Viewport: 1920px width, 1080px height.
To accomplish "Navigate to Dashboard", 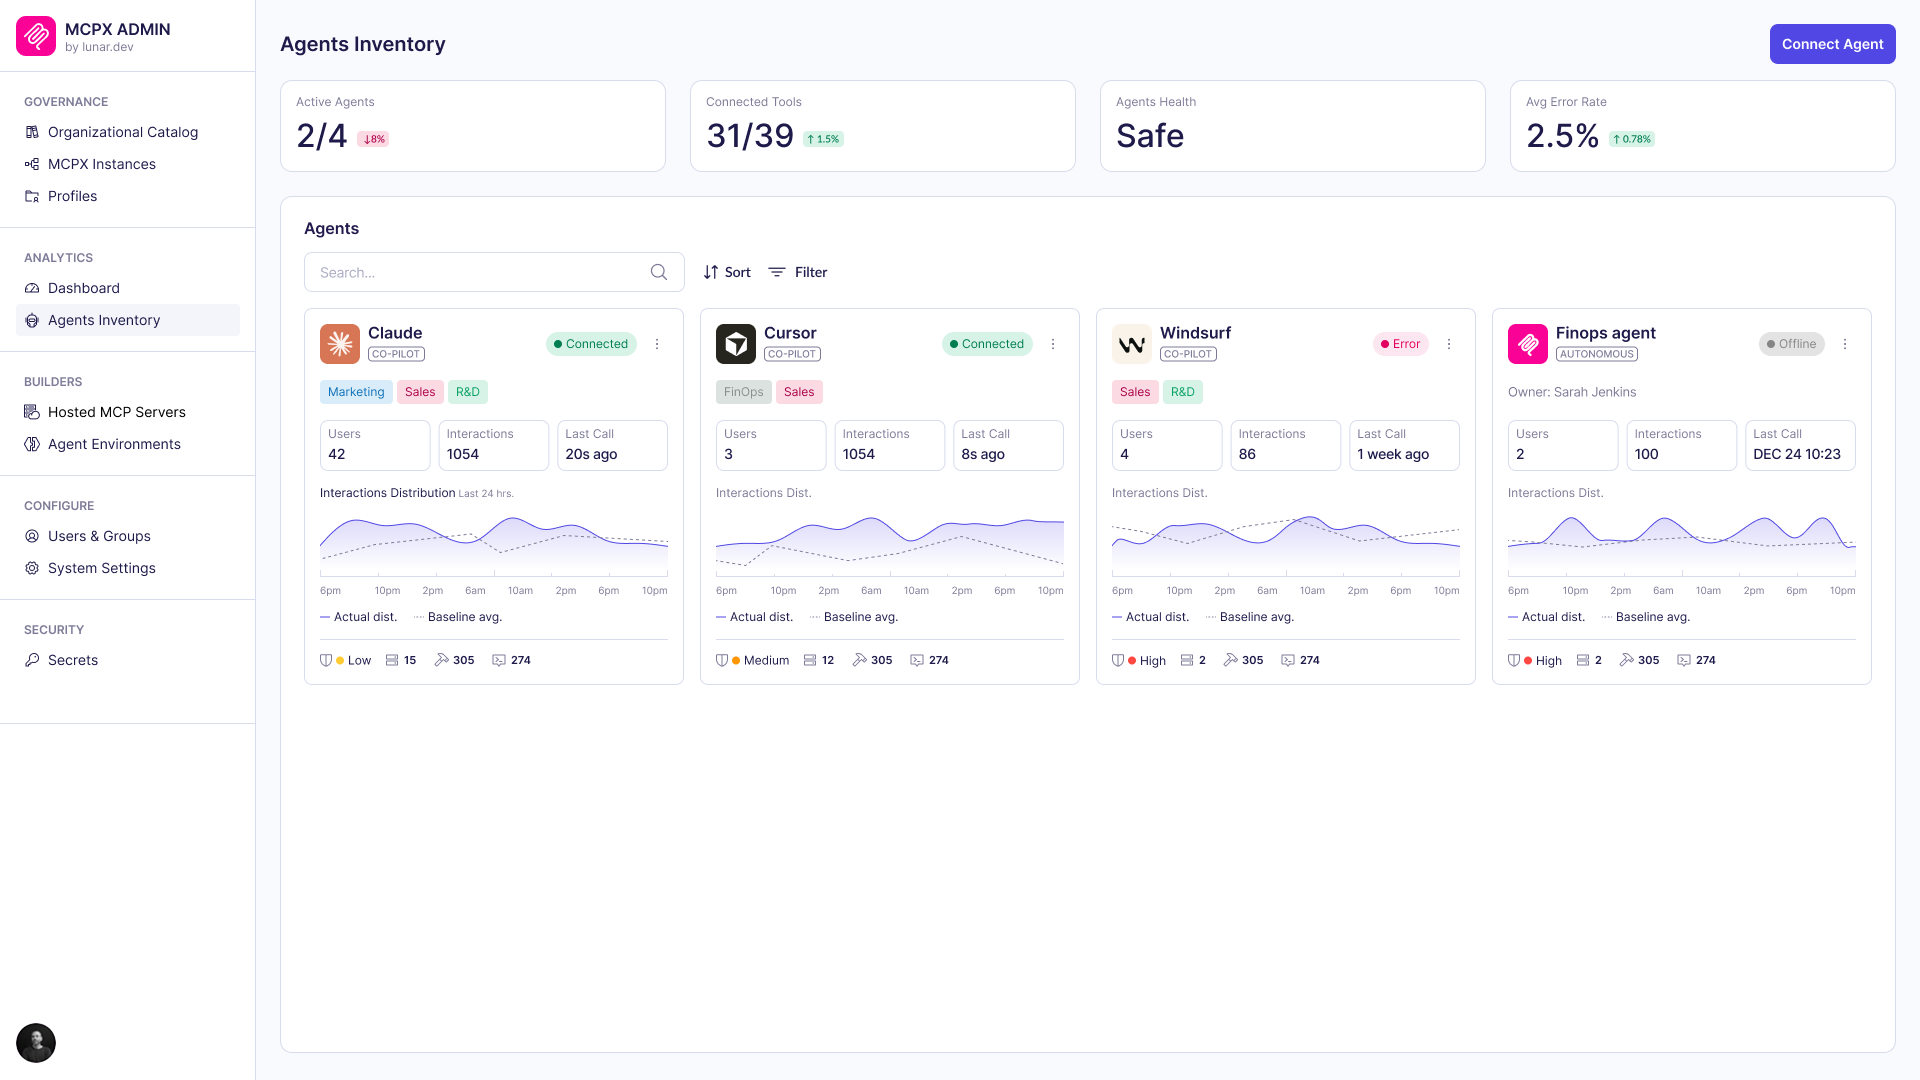I will (128, 288).
